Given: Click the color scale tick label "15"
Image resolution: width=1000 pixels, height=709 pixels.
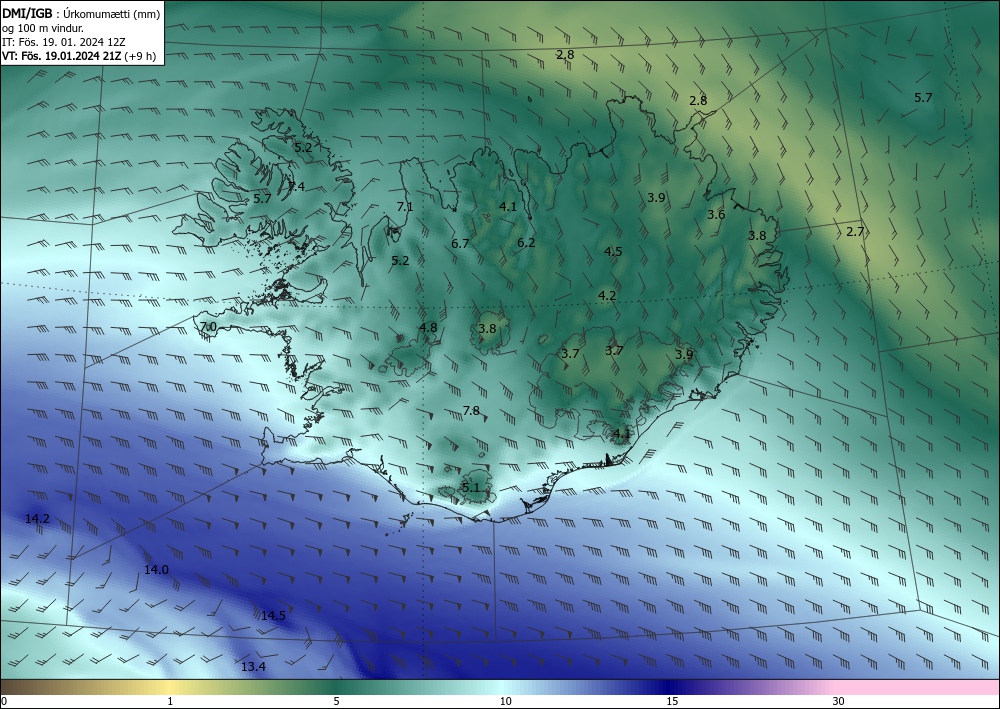Looking at the screenshot, I should click(672, 701).
